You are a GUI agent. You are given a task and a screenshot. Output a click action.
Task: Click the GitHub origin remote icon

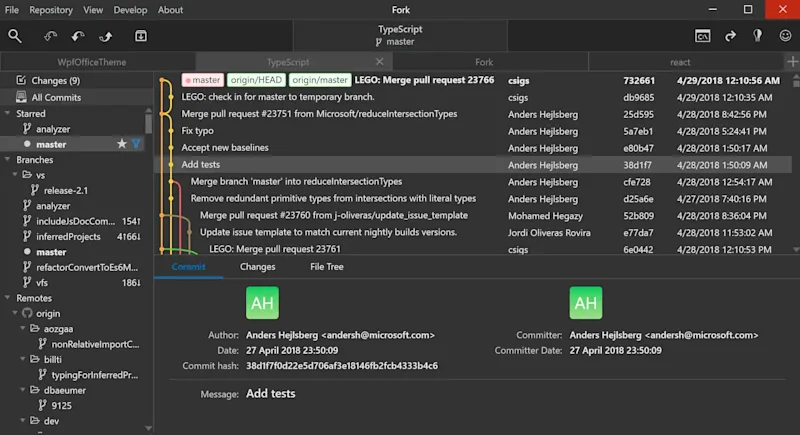coord(27,313)
